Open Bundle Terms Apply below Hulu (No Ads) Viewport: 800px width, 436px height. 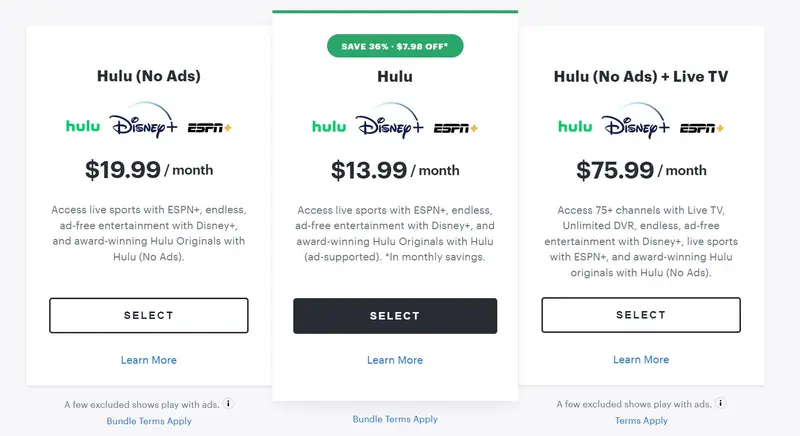pyautogui.click(x=149, y=421)
